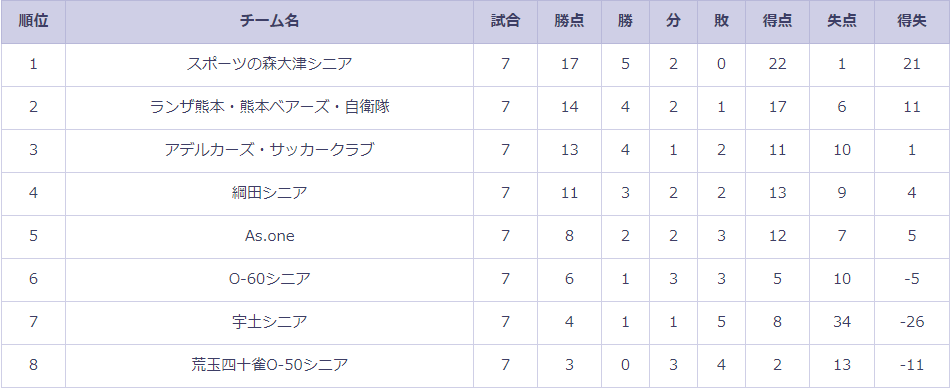Select the 勝点 header cell
Image resolution: width=951 pixels, height=389 pixels.
[x=569, y=21]
